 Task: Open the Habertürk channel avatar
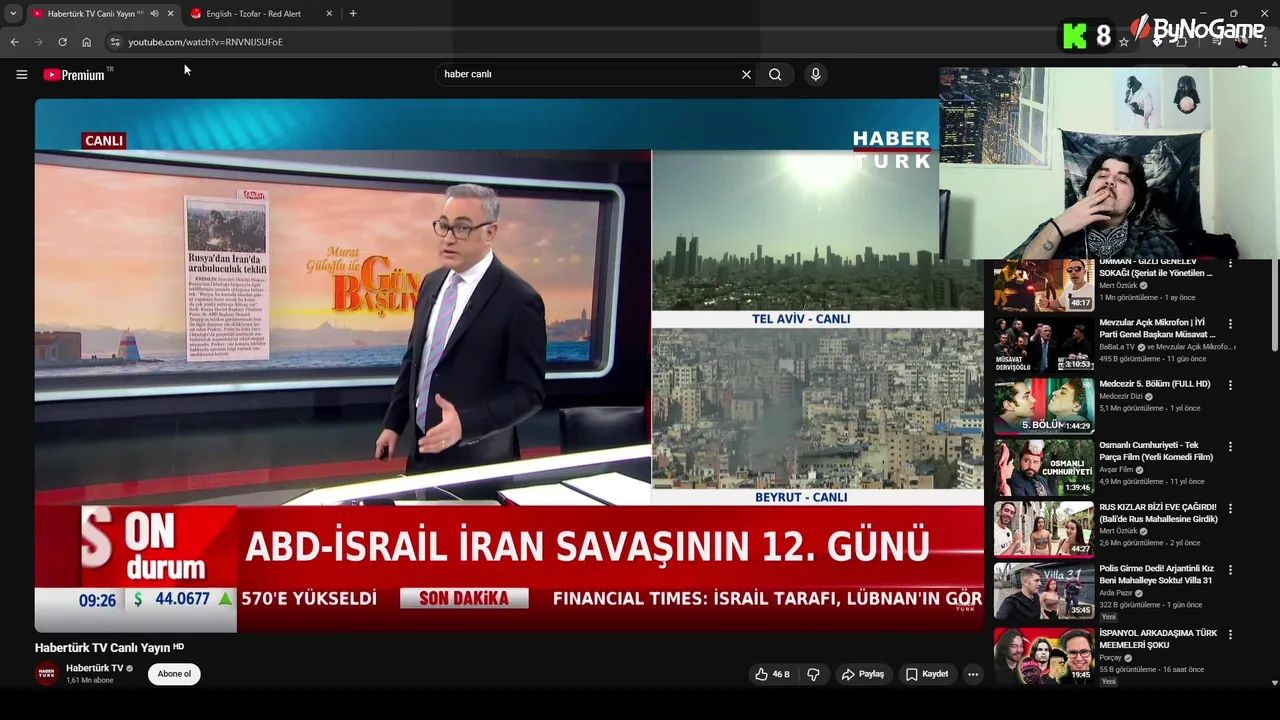(x=46, y=674)
